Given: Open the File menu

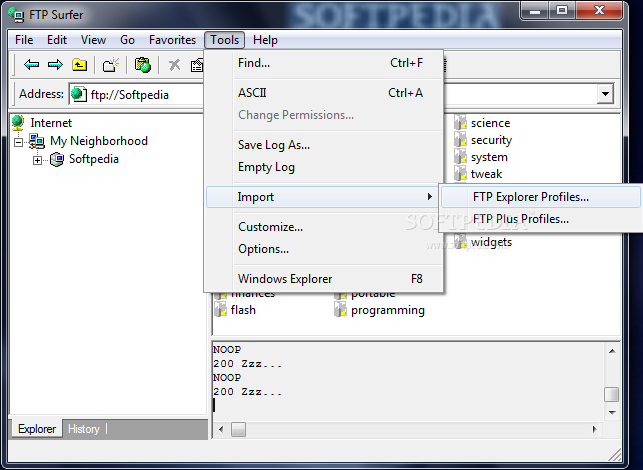Looking at the screenshot, I should 24,40.
